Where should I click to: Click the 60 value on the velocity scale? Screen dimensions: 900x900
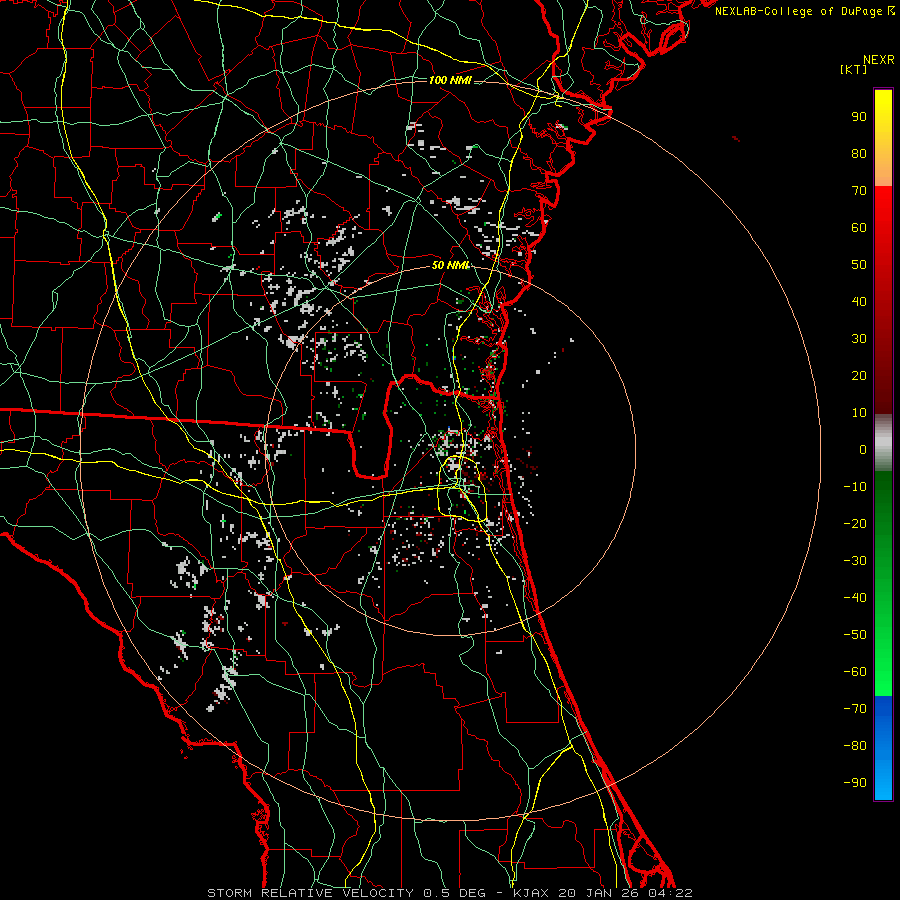pos(859,228)
